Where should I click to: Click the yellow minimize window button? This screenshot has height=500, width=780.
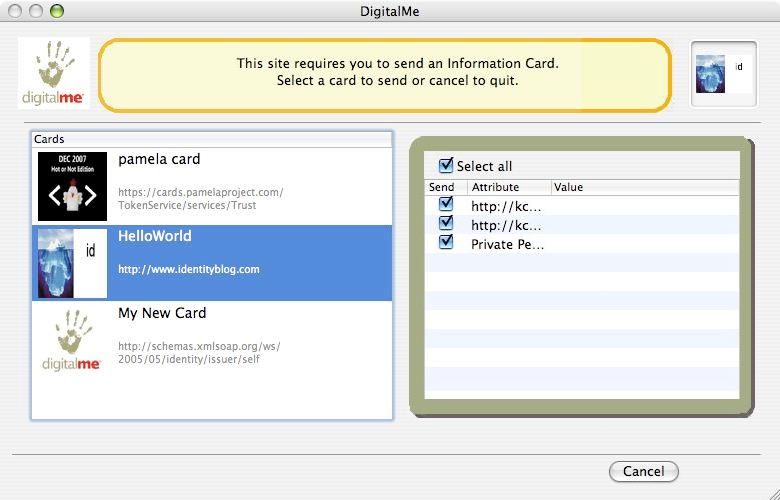pyautogui.click(x=36, y=11)
